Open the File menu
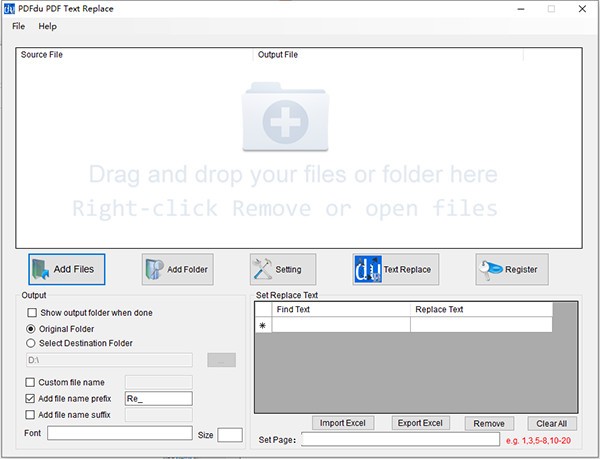The height and width of the screenshot is (459, 600). pyautogui.click(x=18, y=26)
